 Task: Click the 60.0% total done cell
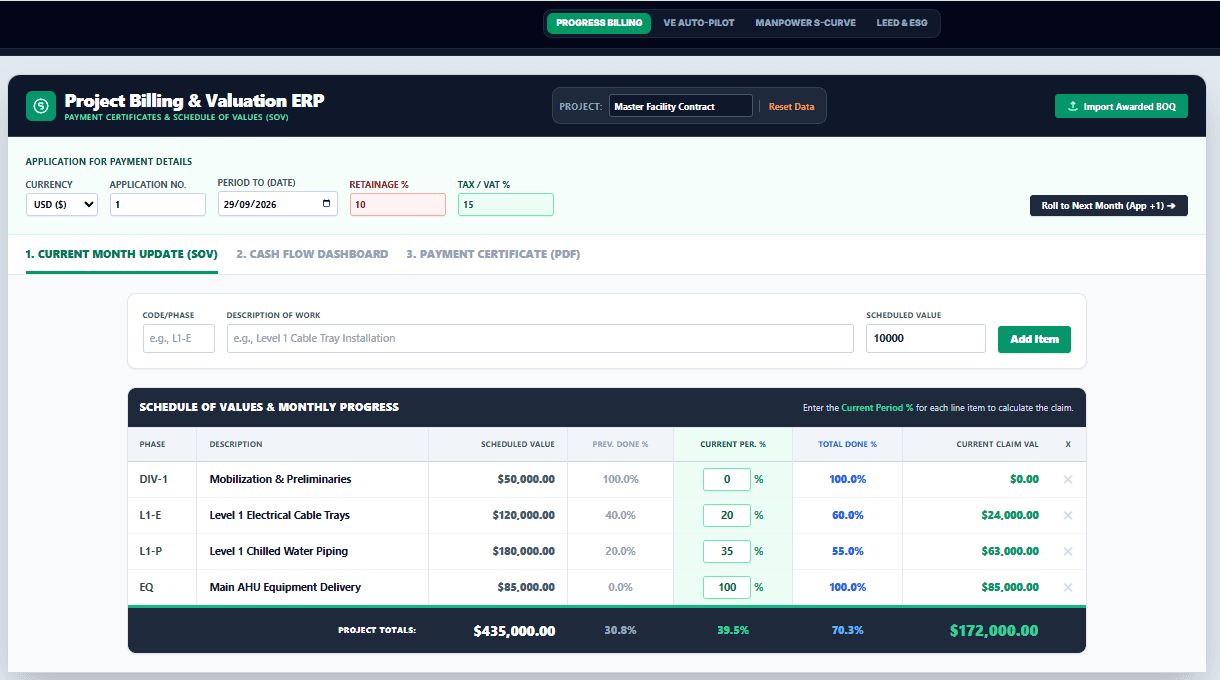pyautogui.click(x=847, y=515)
